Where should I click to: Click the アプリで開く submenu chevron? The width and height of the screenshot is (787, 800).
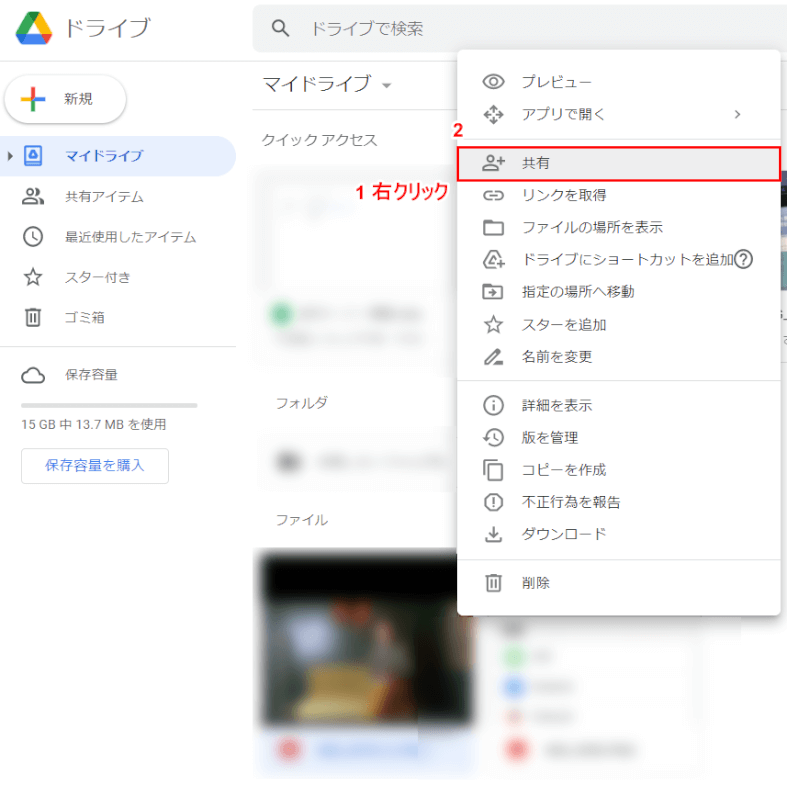[737, 114]
